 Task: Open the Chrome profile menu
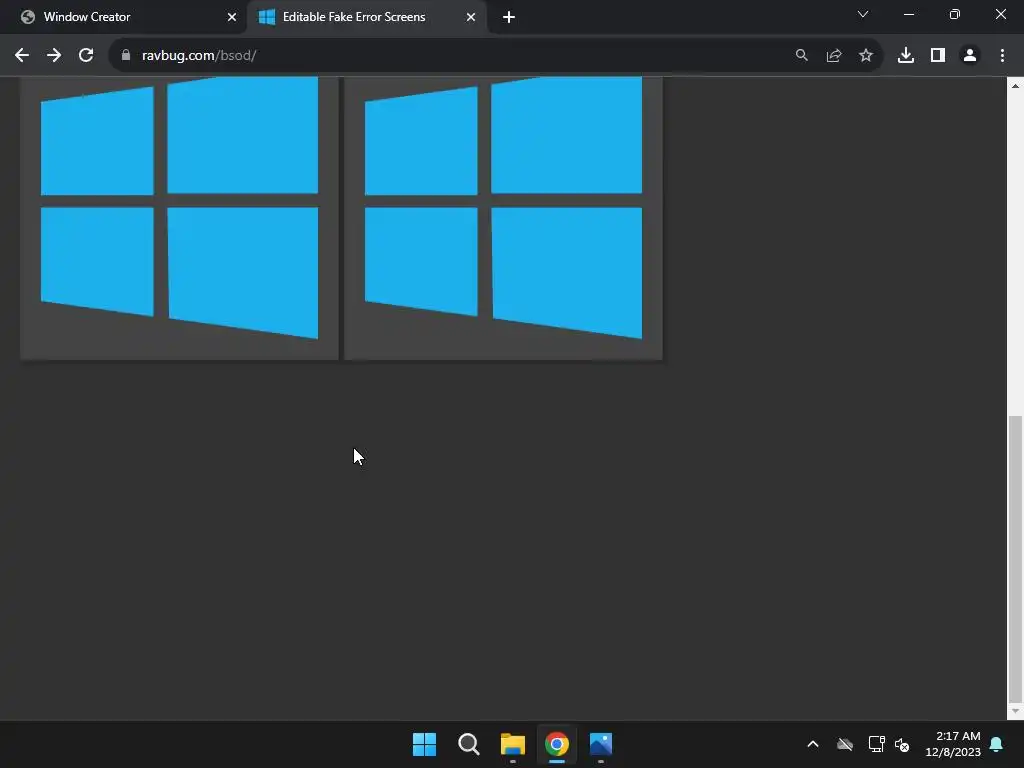[x=970, y=56]
